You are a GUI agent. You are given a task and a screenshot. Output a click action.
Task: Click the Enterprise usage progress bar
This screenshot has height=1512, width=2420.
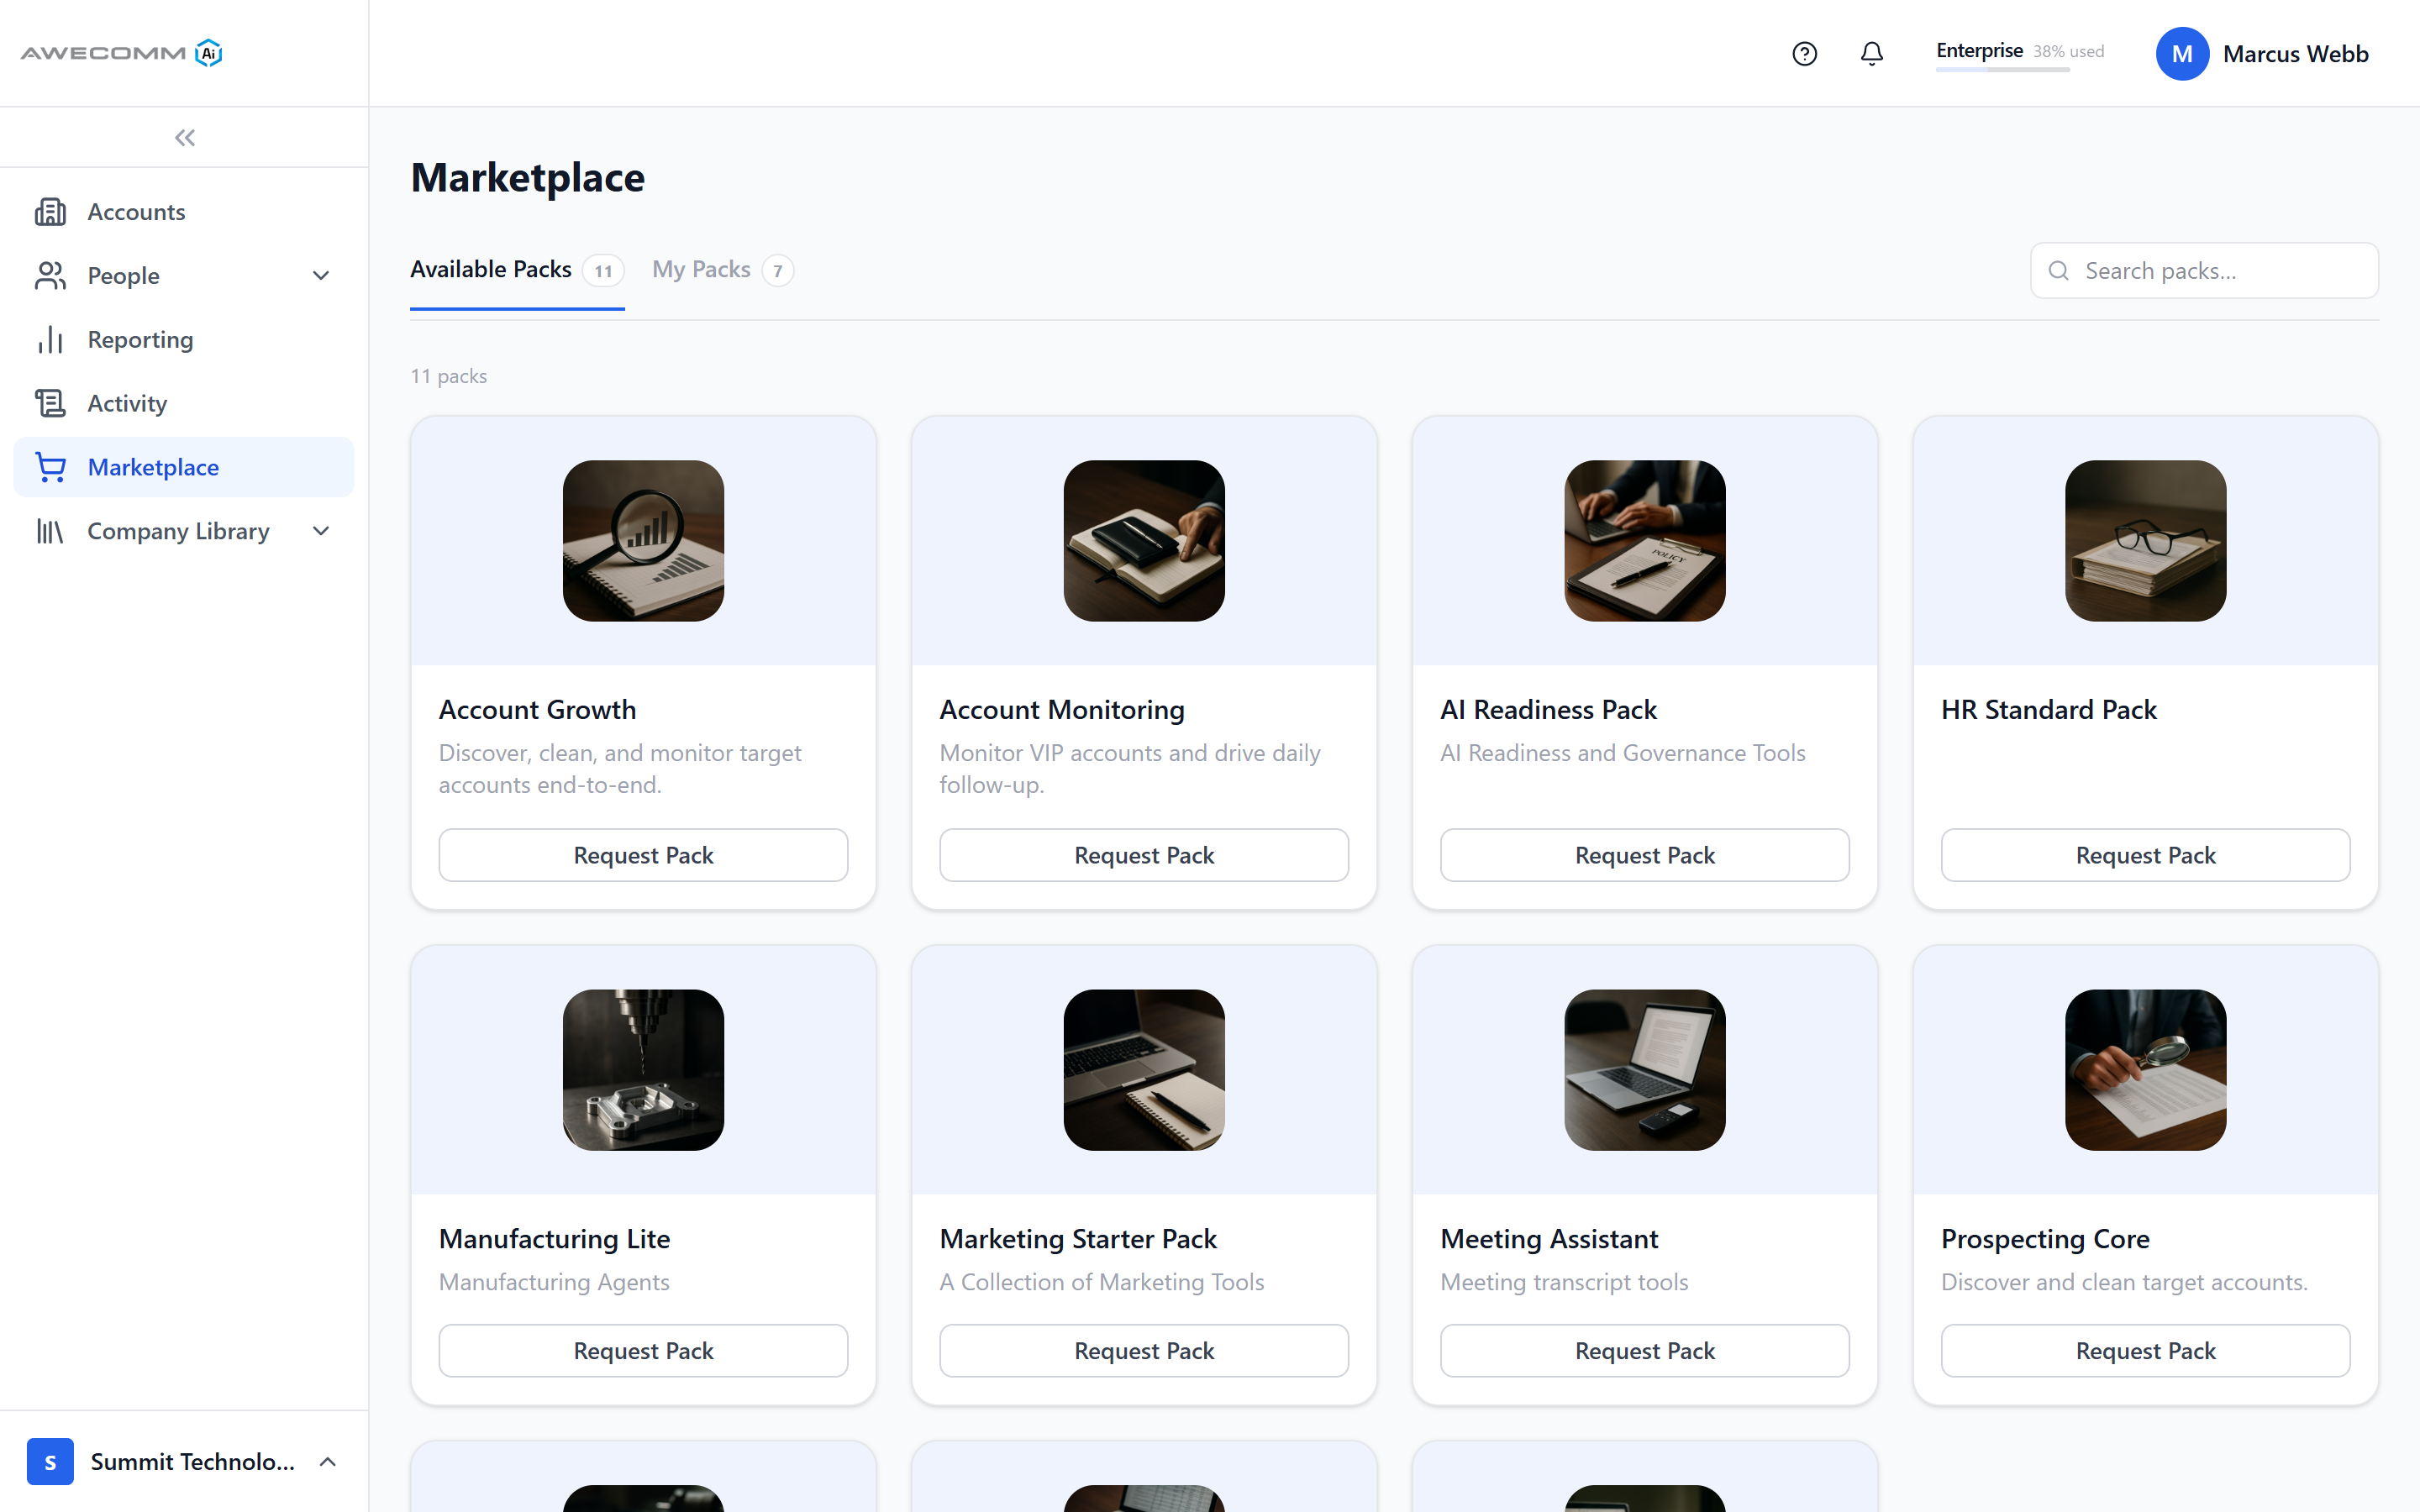coord(2003,70)
